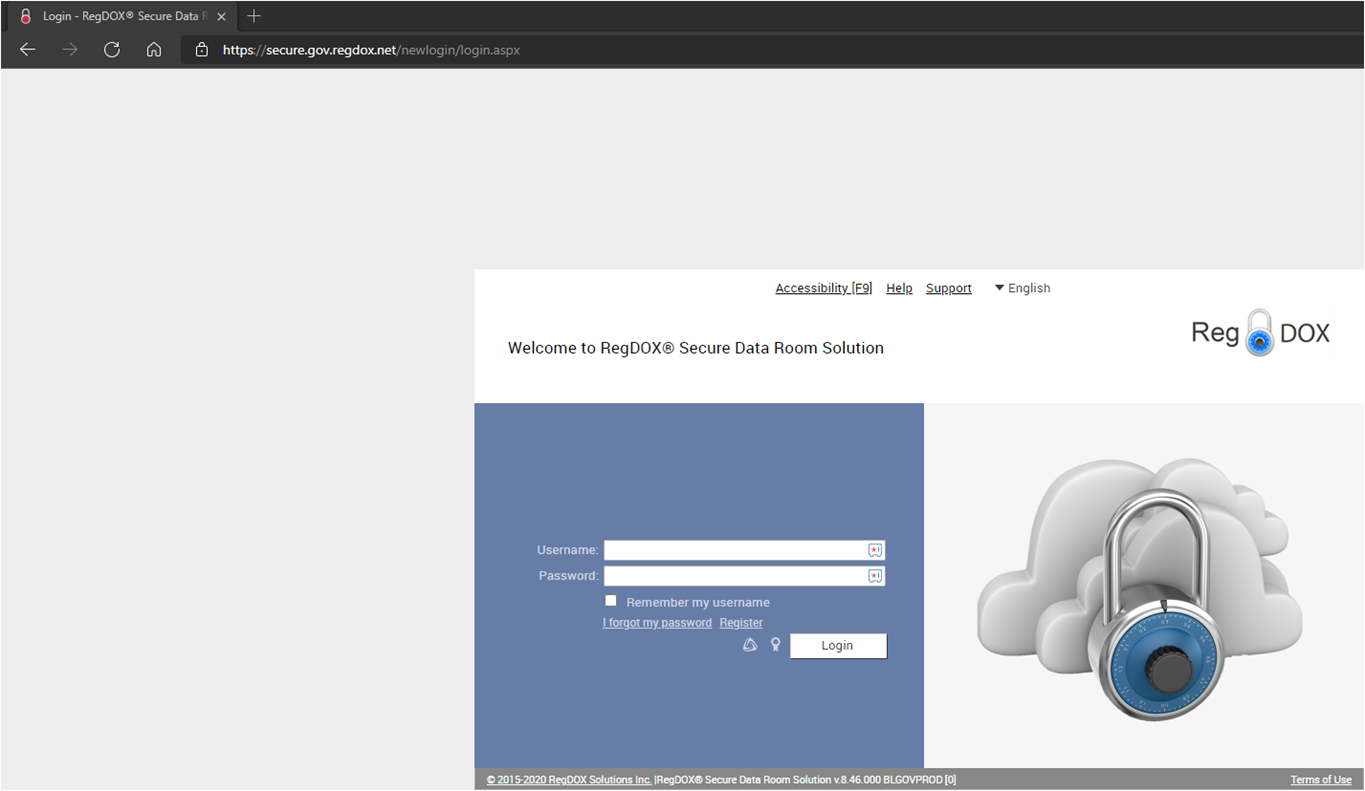This screenshot has height=791, width=1365.
Task: Enable Remember my username checkbox
Action: click(x=611, y=601)
